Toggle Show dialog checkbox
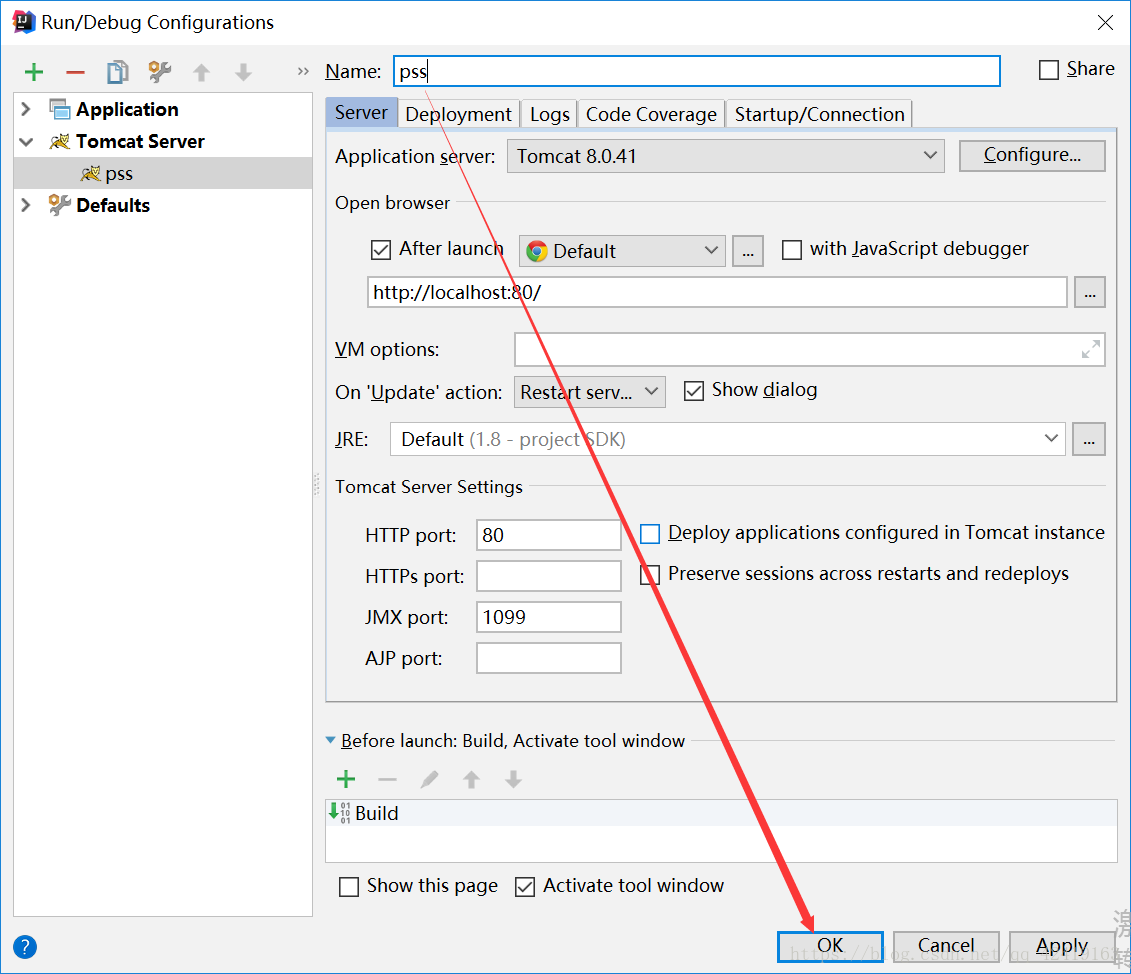The width and height of the screenshot is (1131, 974). pyautogui.click(x=694, y=391)
